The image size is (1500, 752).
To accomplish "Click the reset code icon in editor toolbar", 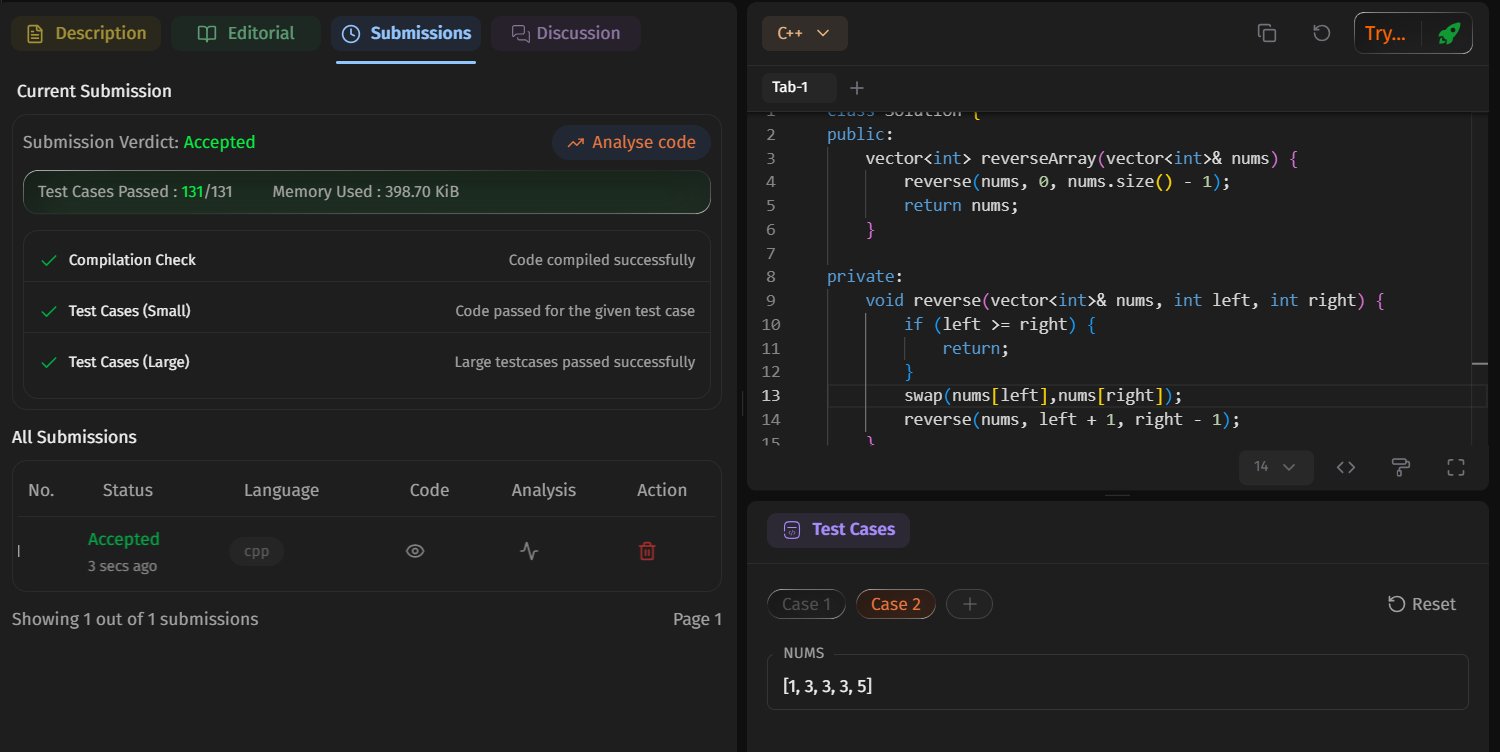I will click(1321, 33).
